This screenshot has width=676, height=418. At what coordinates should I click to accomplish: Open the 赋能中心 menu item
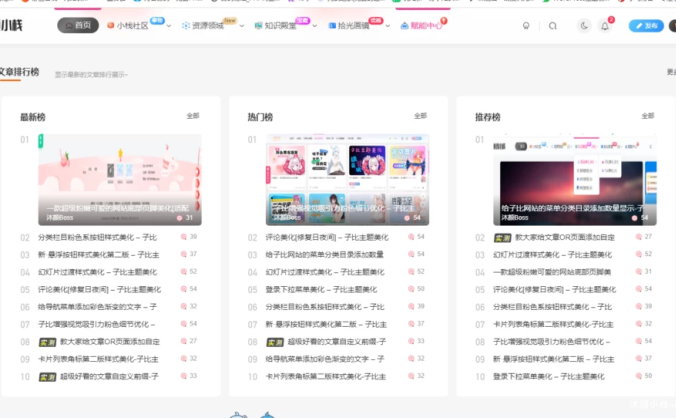pyautogui.click(x=426, y=26)
